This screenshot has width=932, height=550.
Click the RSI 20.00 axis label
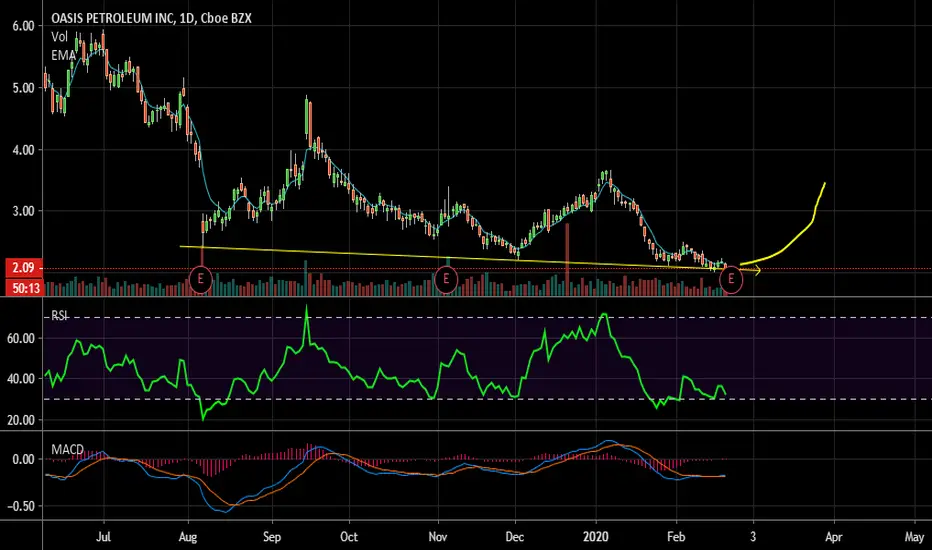click(x=21, y=420)
